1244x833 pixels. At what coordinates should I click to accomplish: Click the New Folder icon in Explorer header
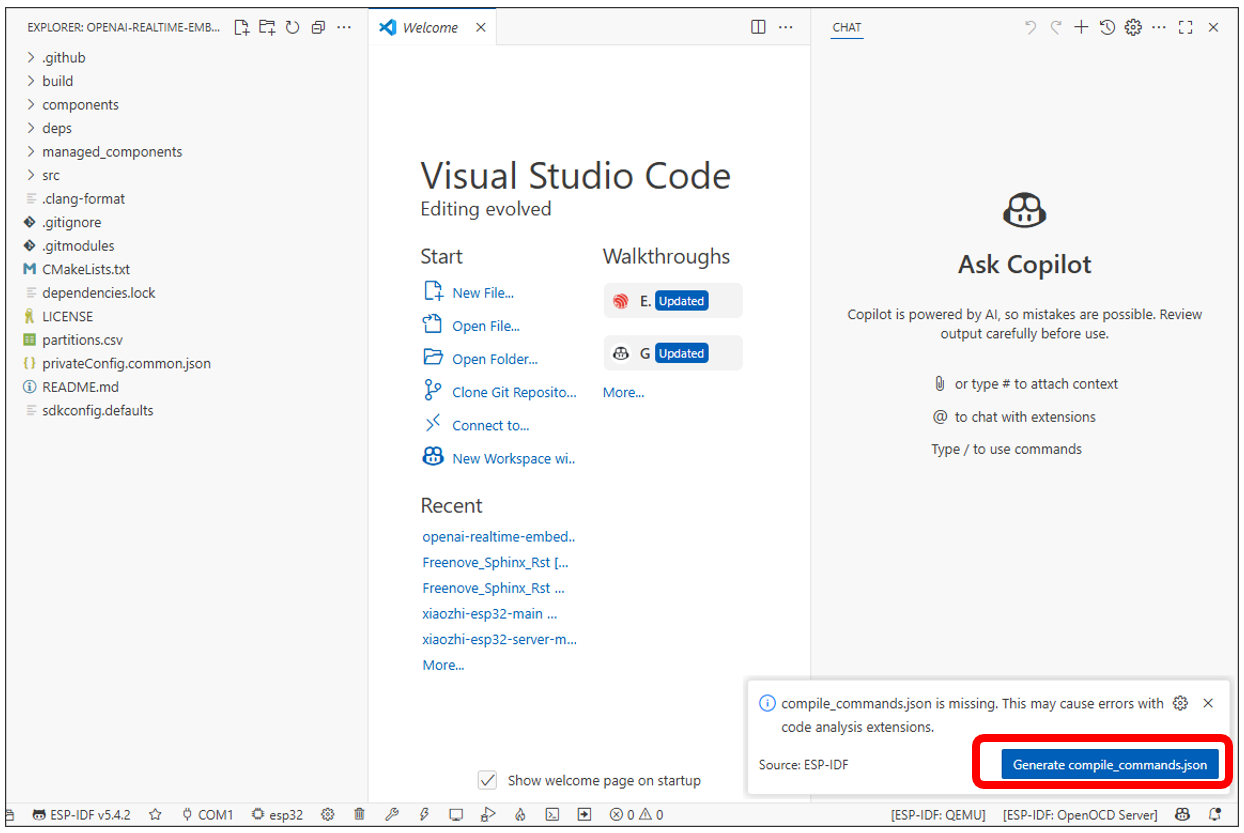[267, 28]
